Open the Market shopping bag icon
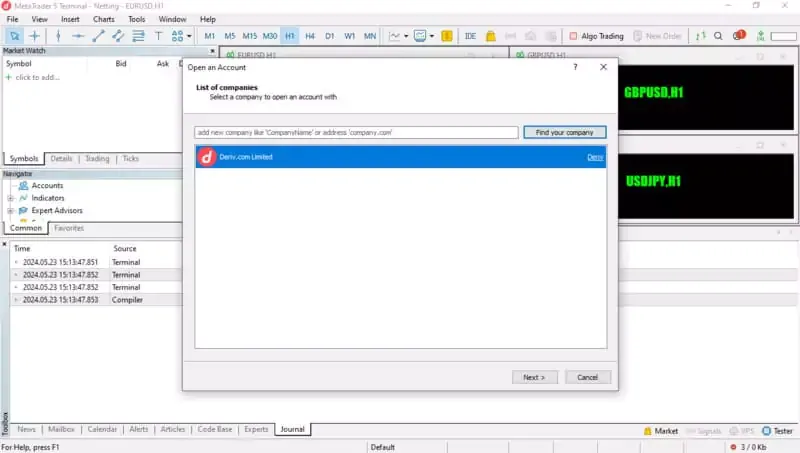 coord(491,36)
